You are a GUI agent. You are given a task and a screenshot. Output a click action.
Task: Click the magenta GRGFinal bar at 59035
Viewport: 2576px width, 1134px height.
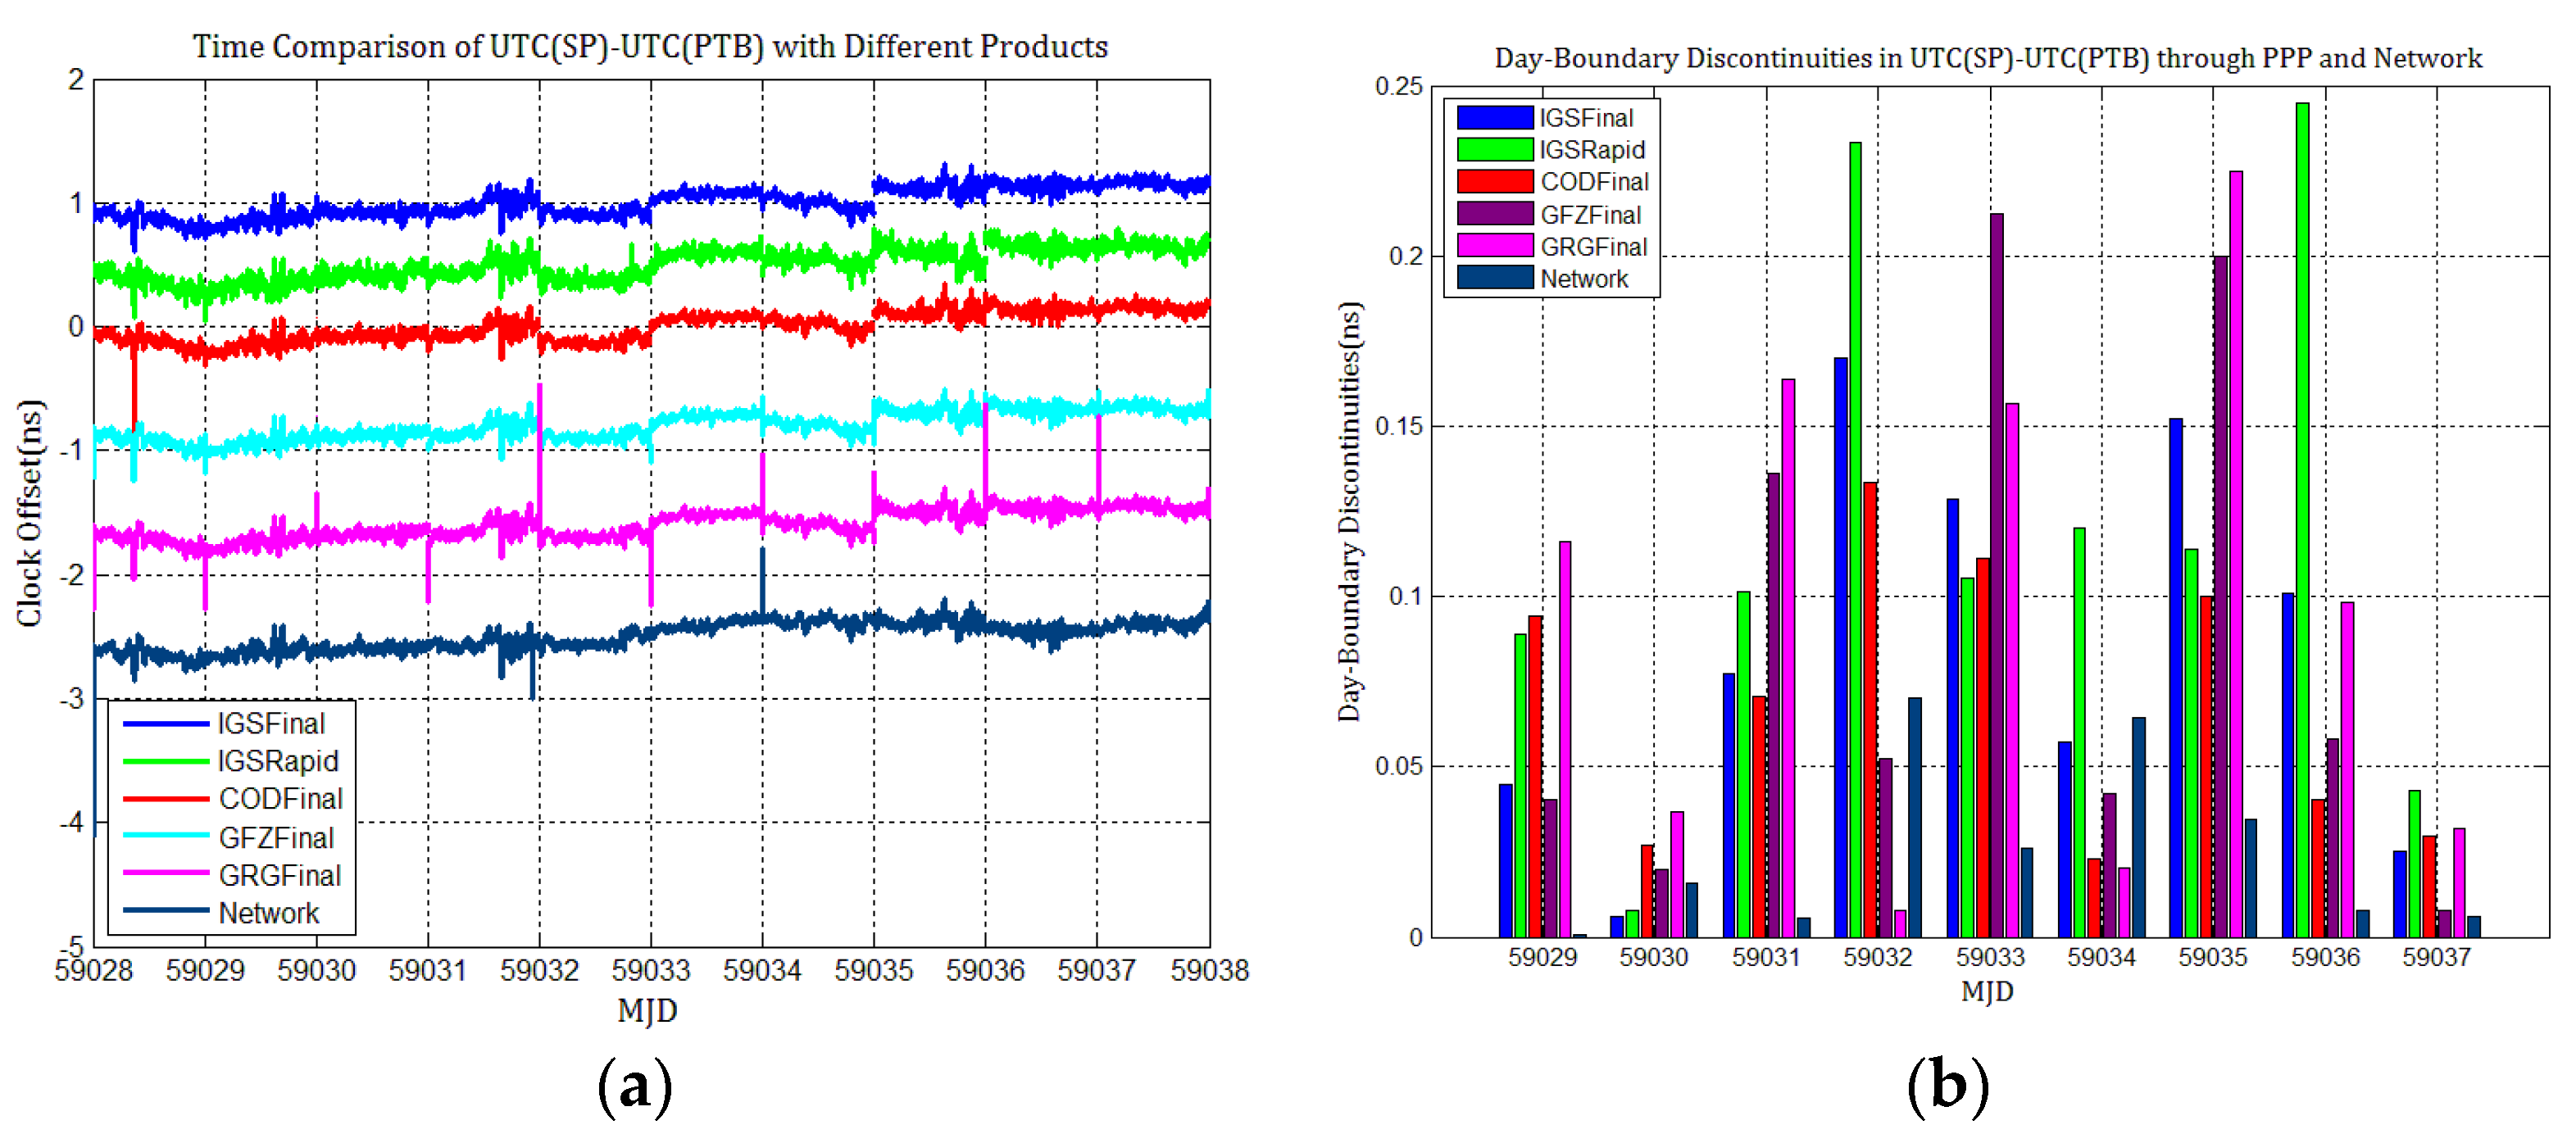(x=2235, y=553)
